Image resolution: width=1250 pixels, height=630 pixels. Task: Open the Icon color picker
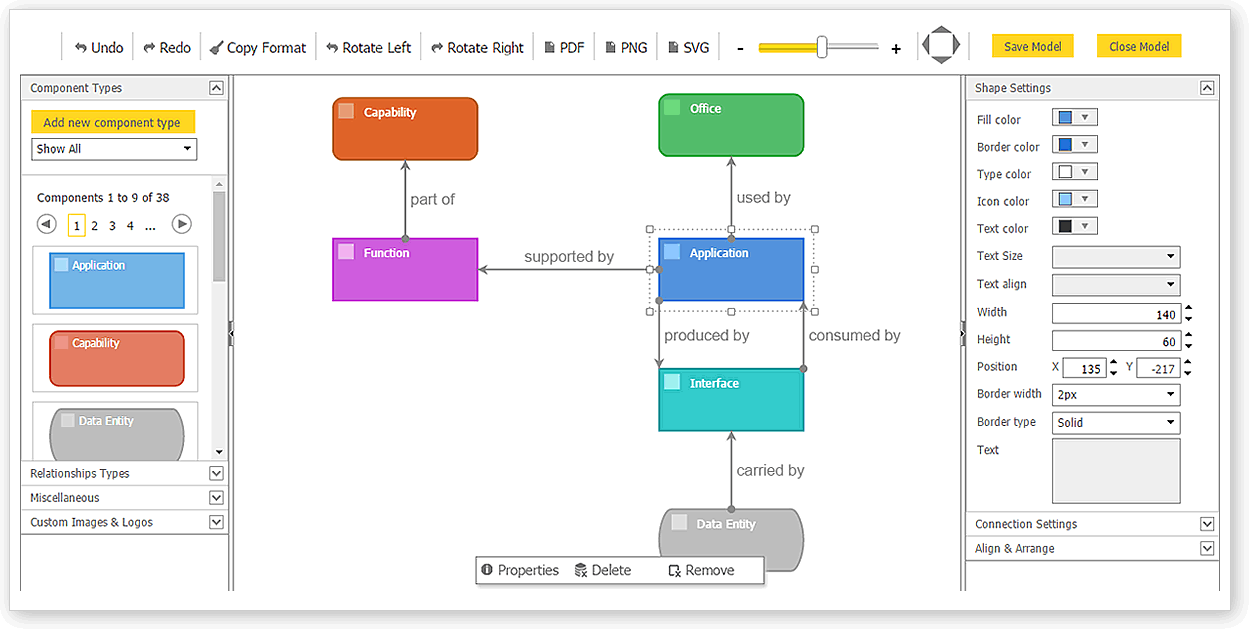click(1075, 199)
